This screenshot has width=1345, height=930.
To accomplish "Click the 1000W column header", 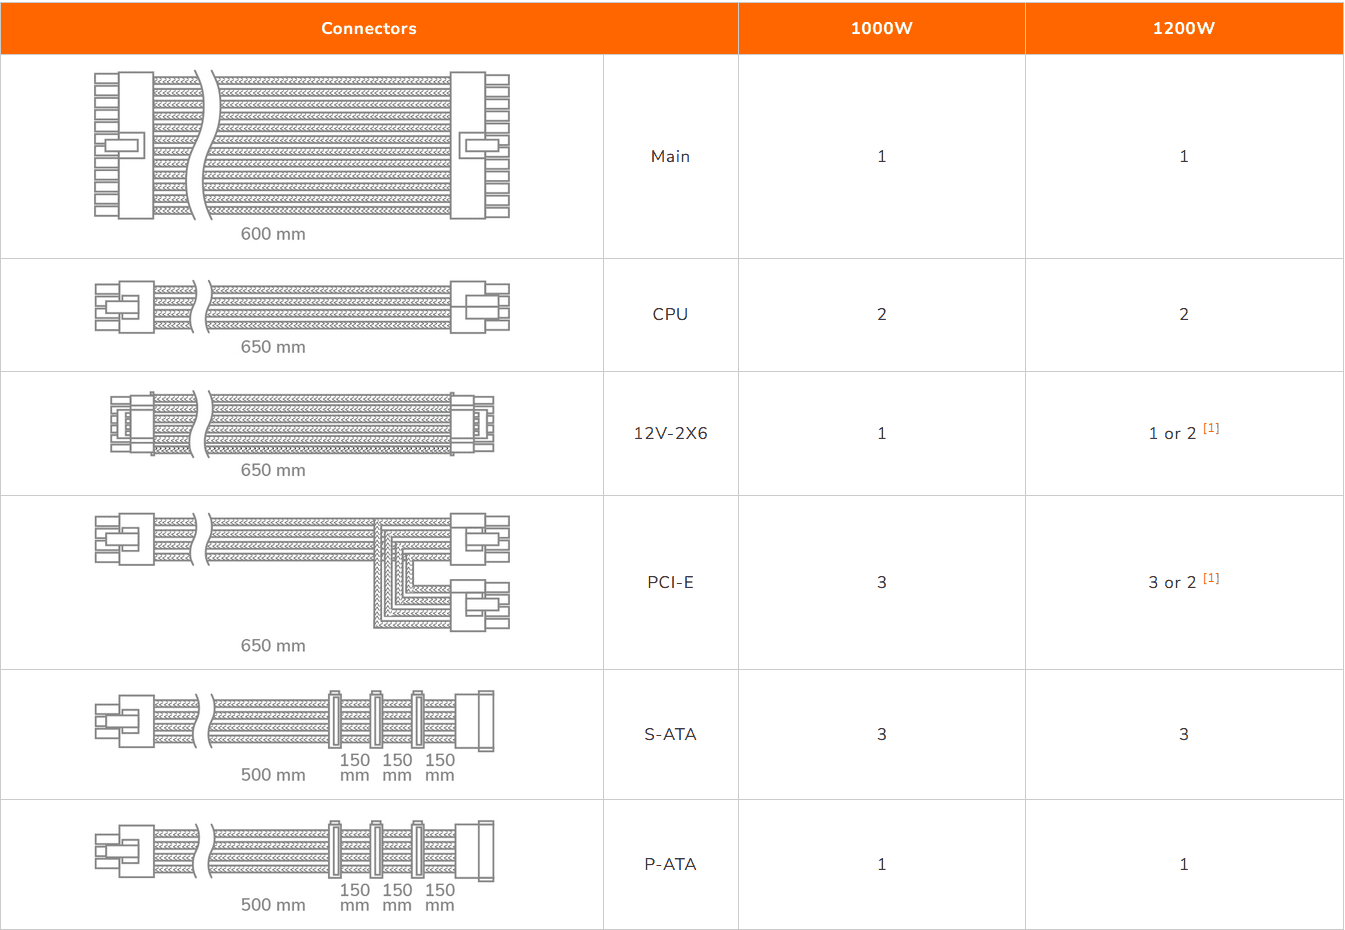I will click(881, 28).
